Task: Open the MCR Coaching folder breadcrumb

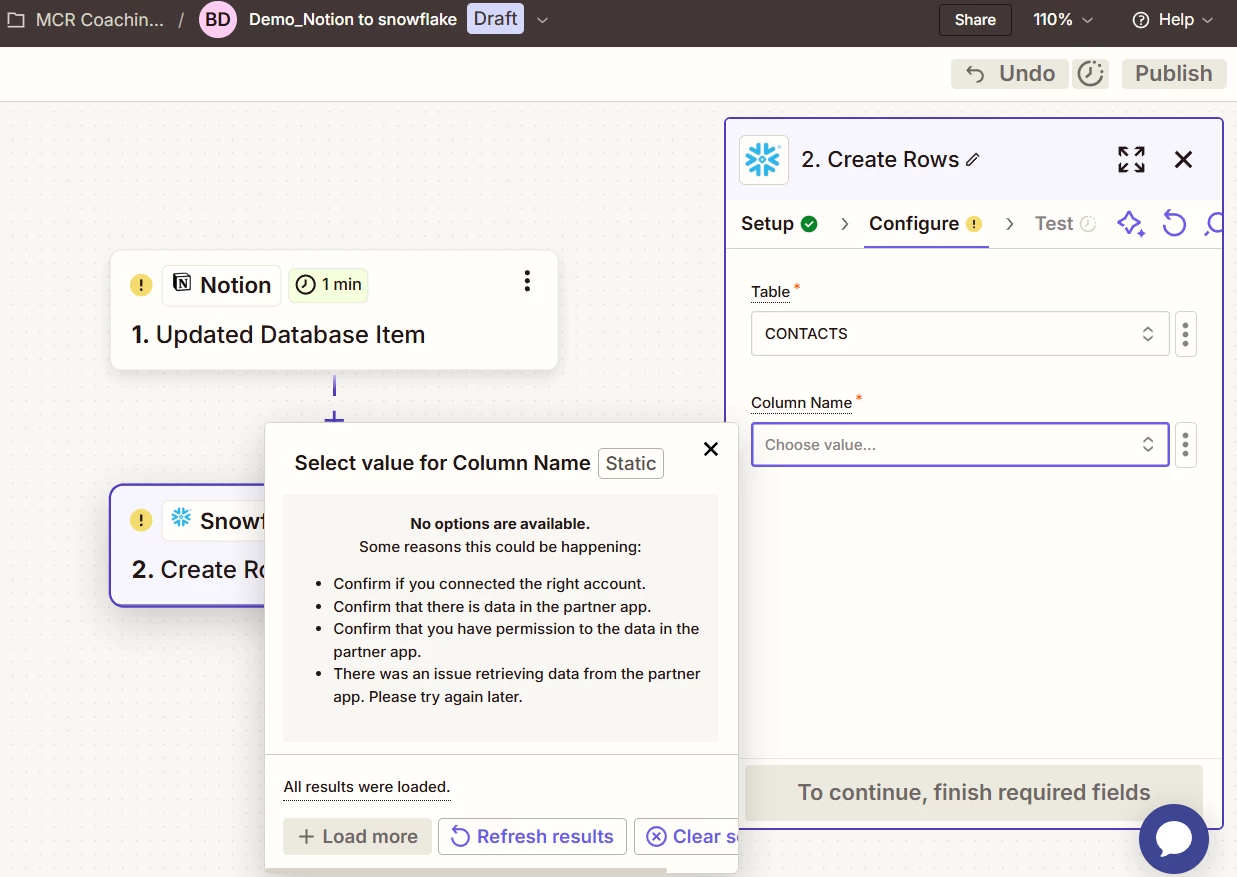Action: click(87, 19)
